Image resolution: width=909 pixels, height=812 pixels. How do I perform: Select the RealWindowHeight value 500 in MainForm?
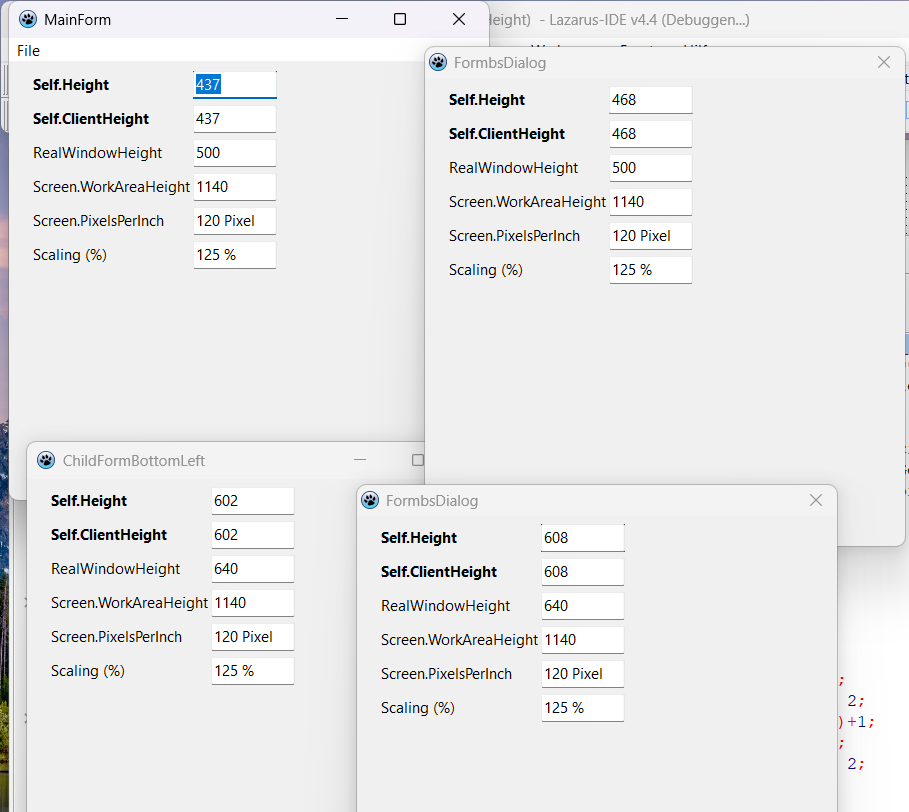(x=234, y=153)
